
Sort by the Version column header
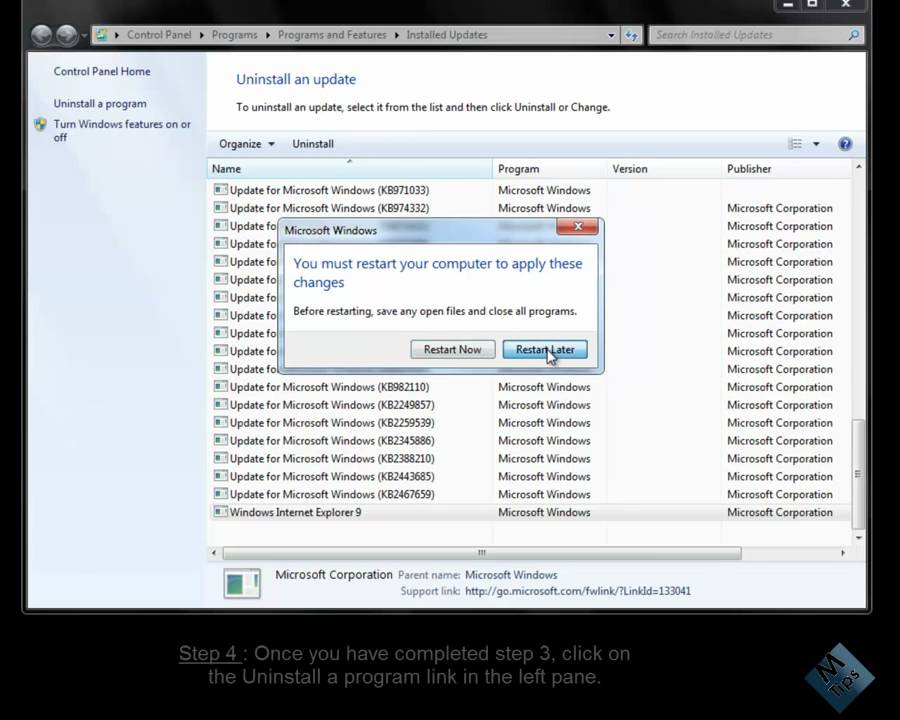(x=664, y=169)
